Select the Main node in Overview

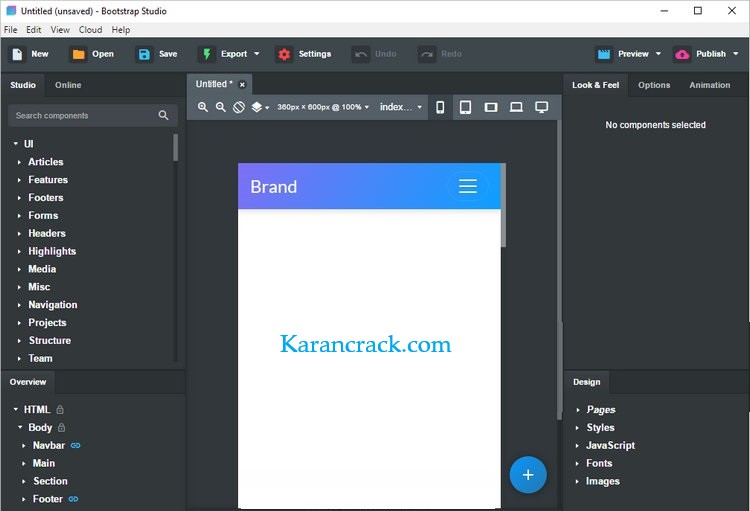(44, 463)
